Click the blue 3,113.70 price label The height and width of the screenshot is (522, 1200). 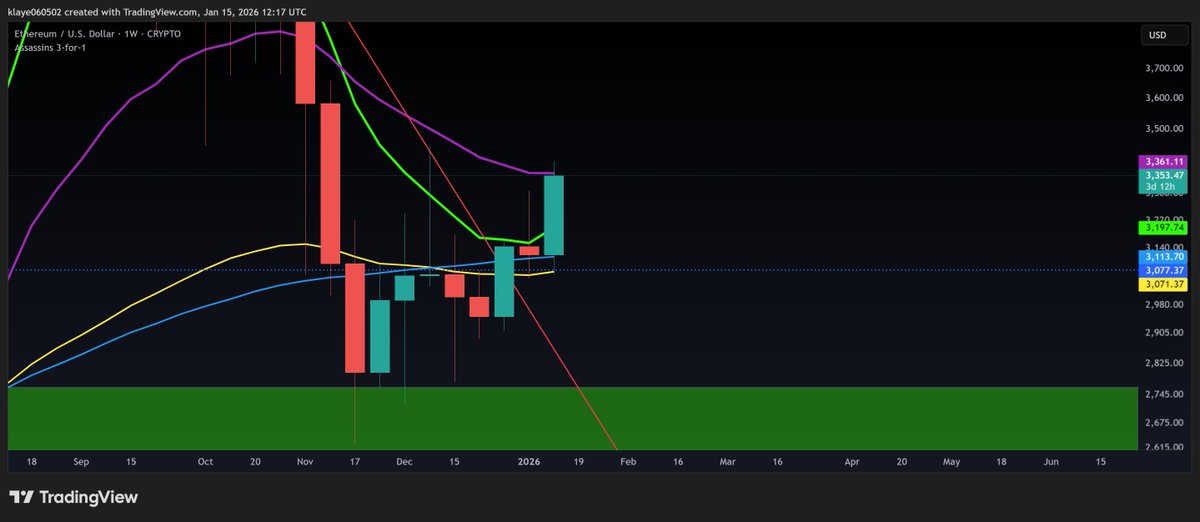pyautogui.click(x=1163, y=257)
